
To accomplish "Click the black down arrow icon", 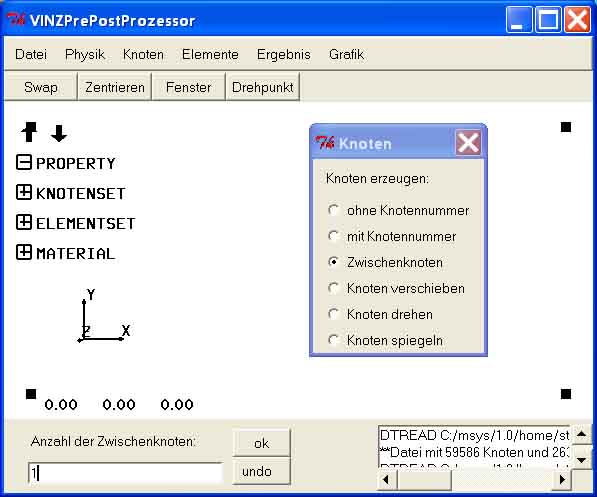I will 59,133.
